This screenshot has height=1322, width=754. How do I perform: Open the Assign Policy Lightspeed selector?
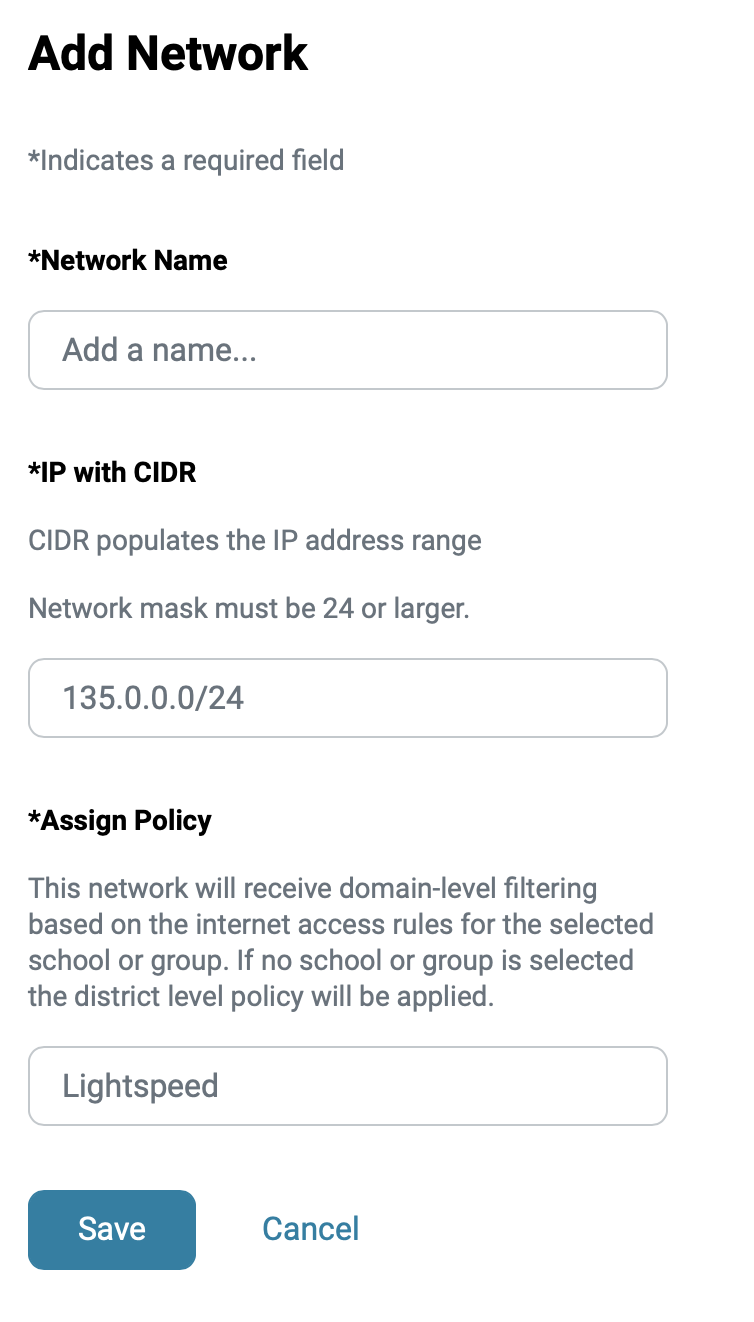click(x=347, y=1086)
